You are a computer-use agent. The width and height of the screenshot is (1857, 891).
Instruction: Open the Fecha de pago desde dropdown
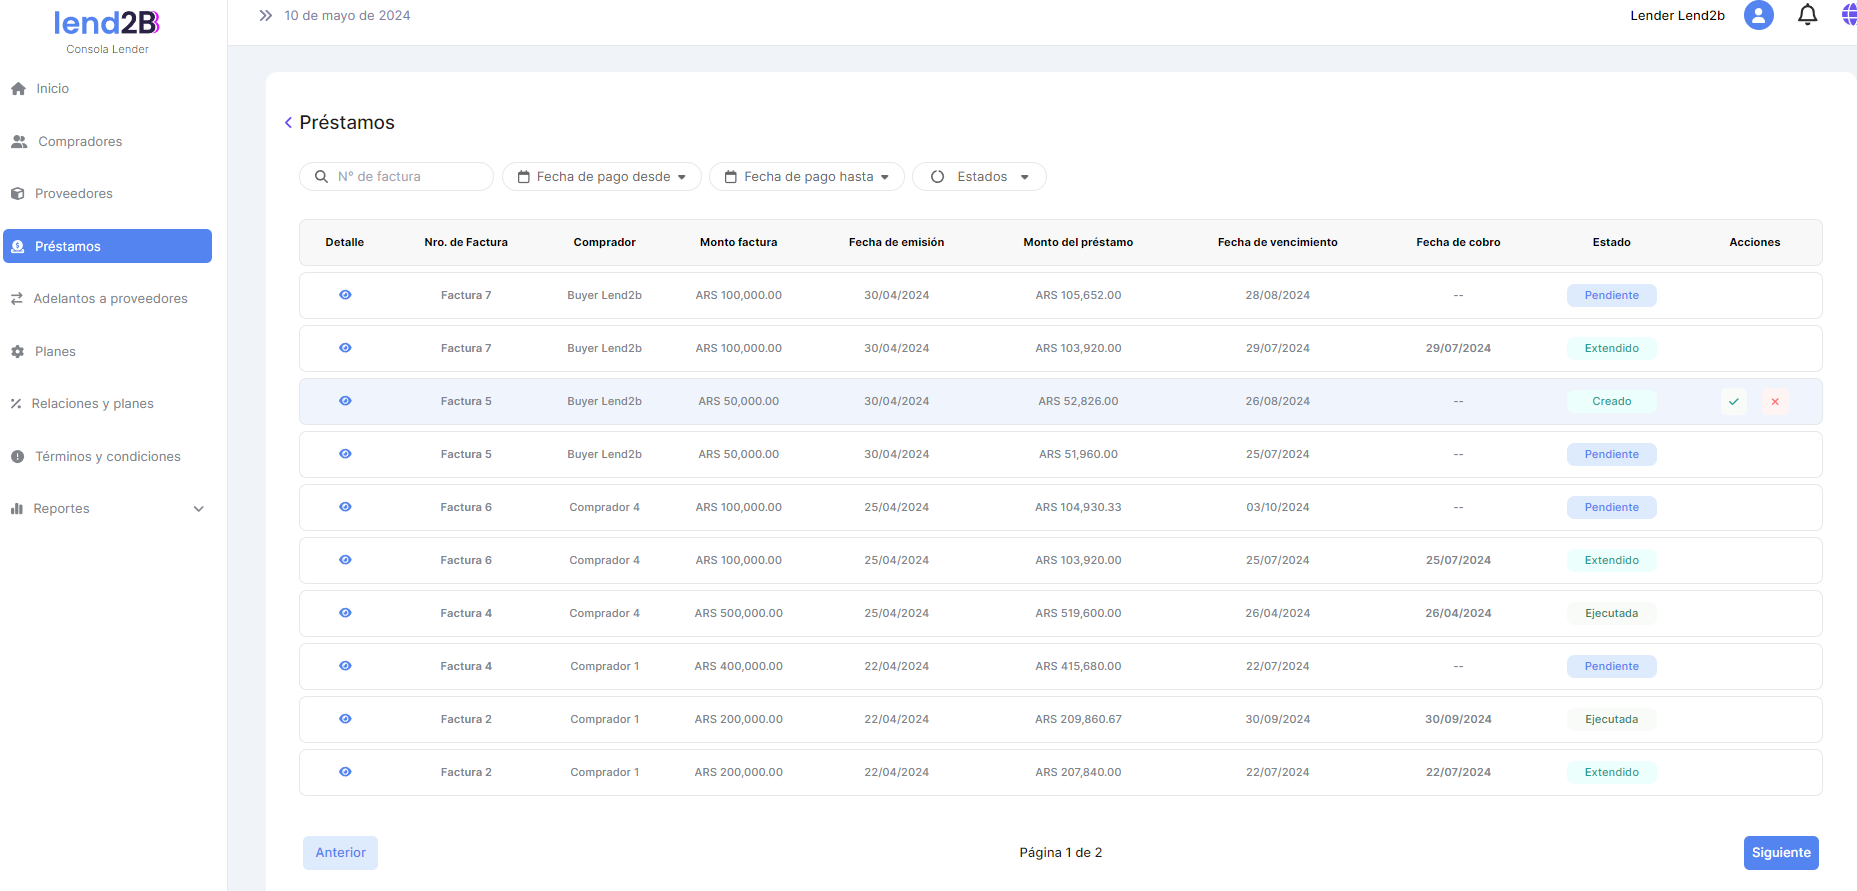(602, 177)
